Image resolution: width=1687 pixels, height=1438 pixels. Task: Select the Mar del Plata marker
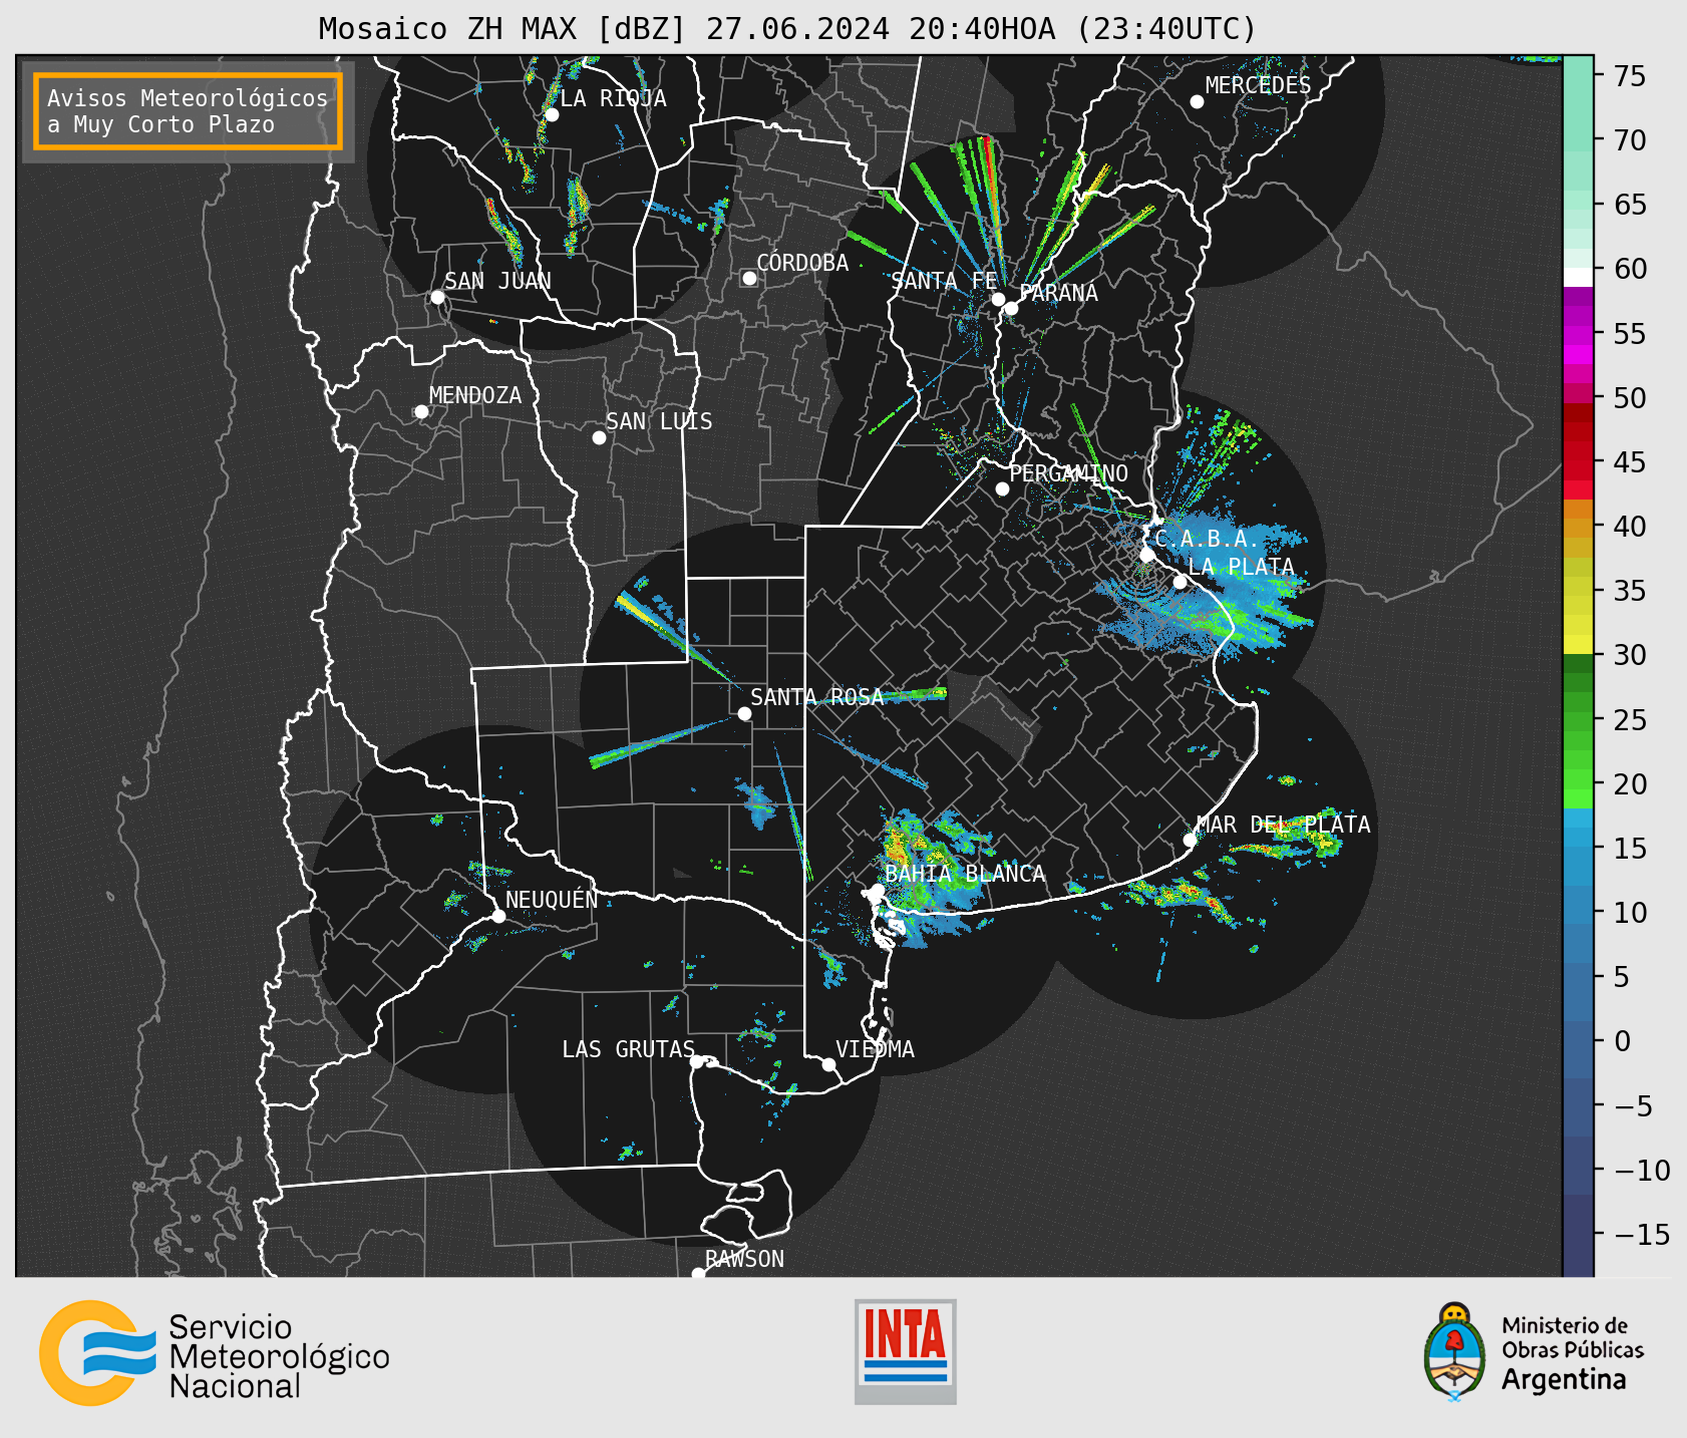1190,840
